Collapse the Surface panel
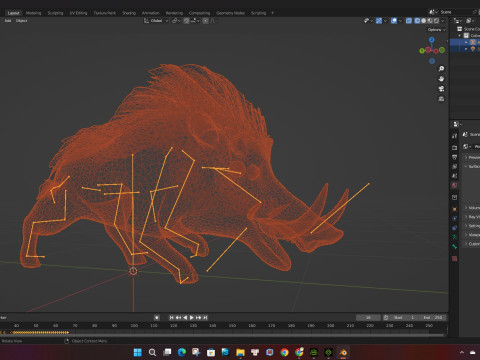 (x=473, y=166)
